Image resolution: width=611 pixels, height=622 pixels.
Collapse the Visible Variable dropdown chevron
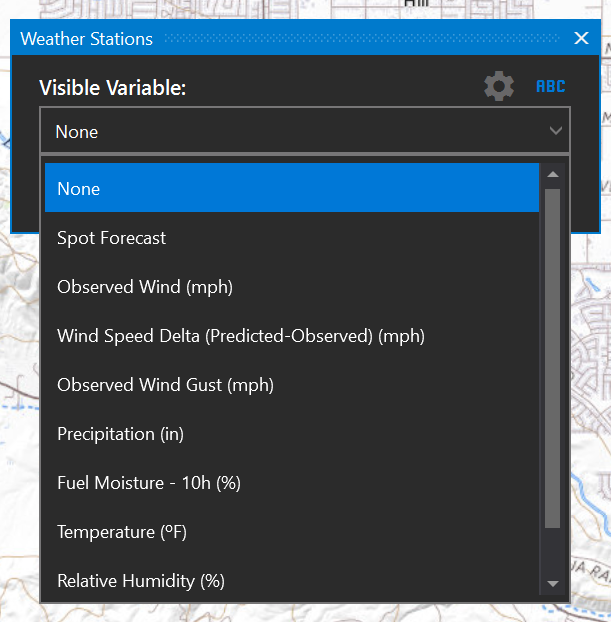[556, 131]
